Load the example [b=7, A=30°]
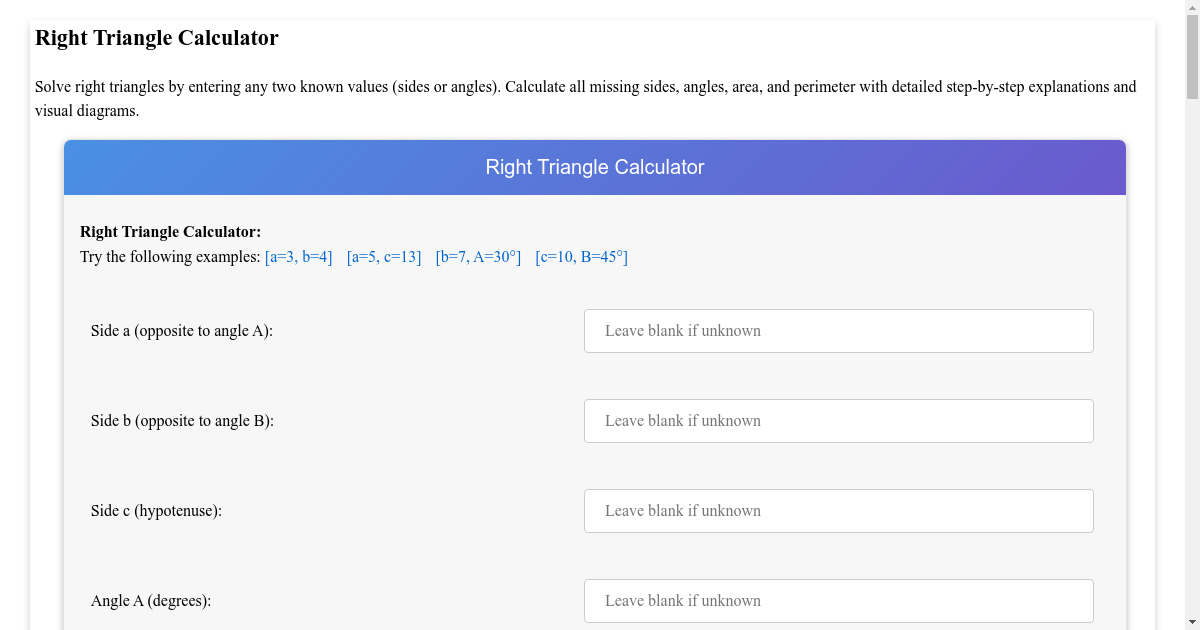This screenshot has height=630, width=1200. coord(478,257)
